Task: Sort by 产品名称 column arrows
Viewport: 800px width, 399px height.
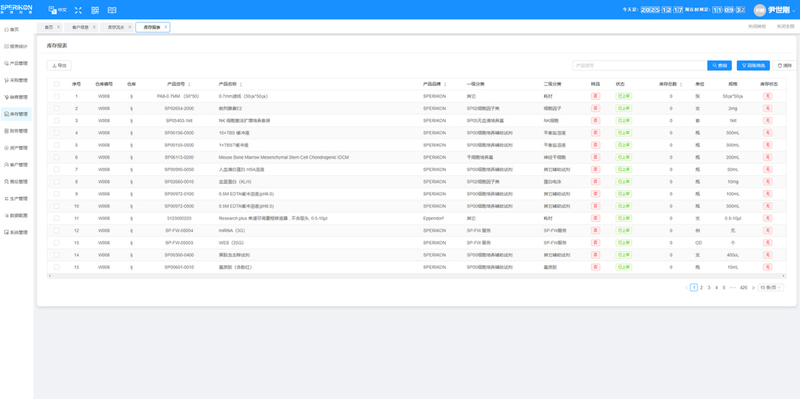Action: click(x=241, y=84)
